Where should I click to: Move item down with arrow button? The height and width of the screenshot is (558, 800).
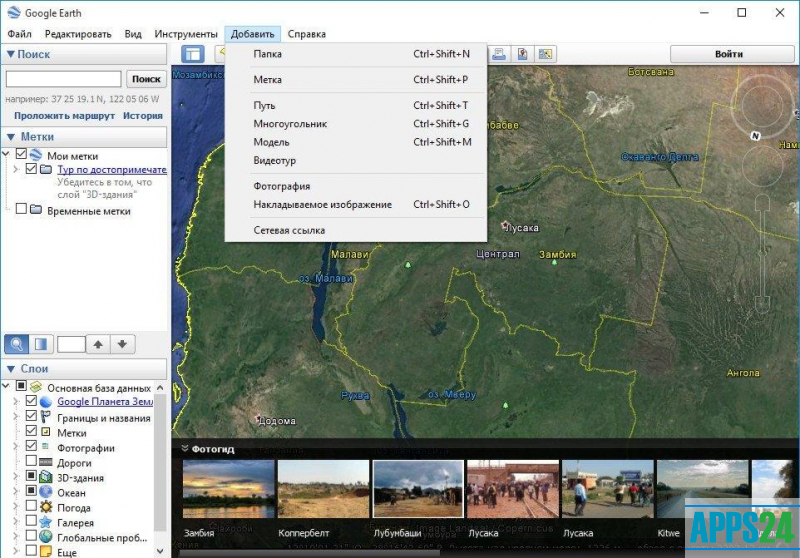122,344
